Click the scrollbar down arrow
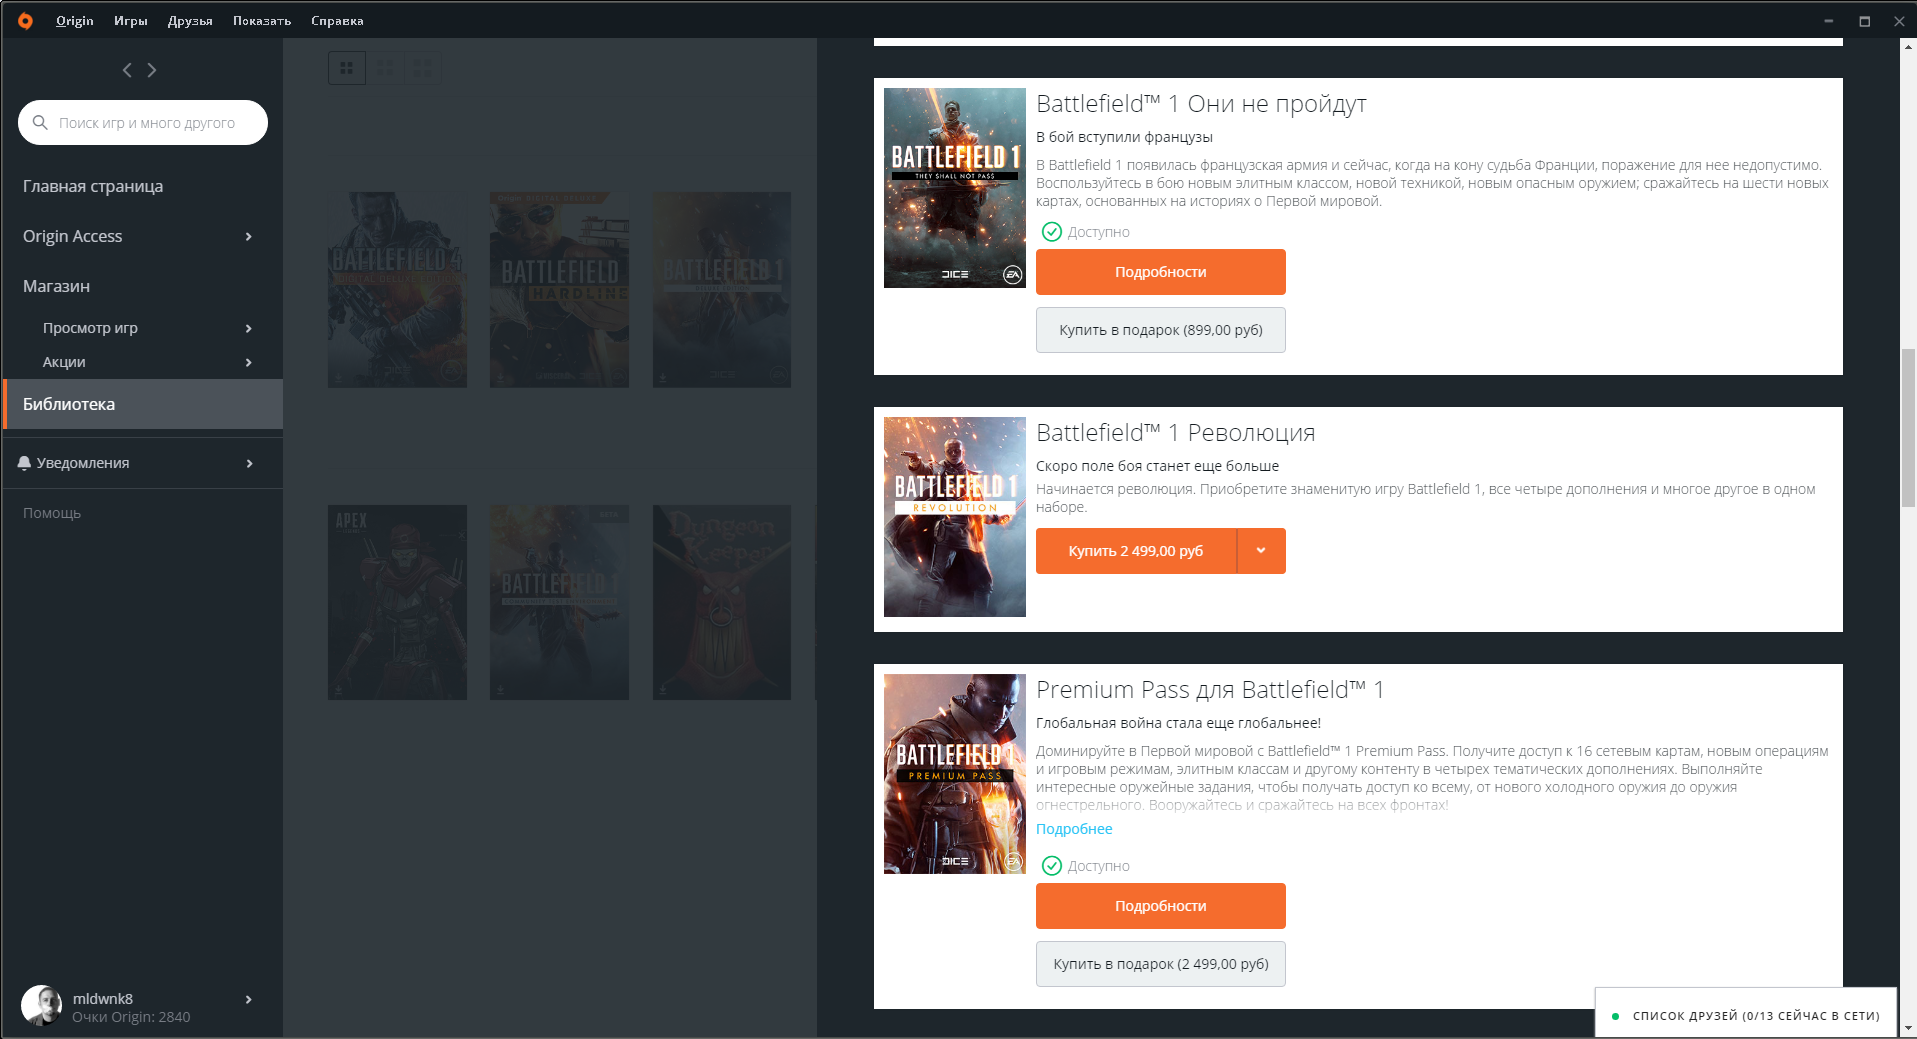 tap(1908, 1028)
